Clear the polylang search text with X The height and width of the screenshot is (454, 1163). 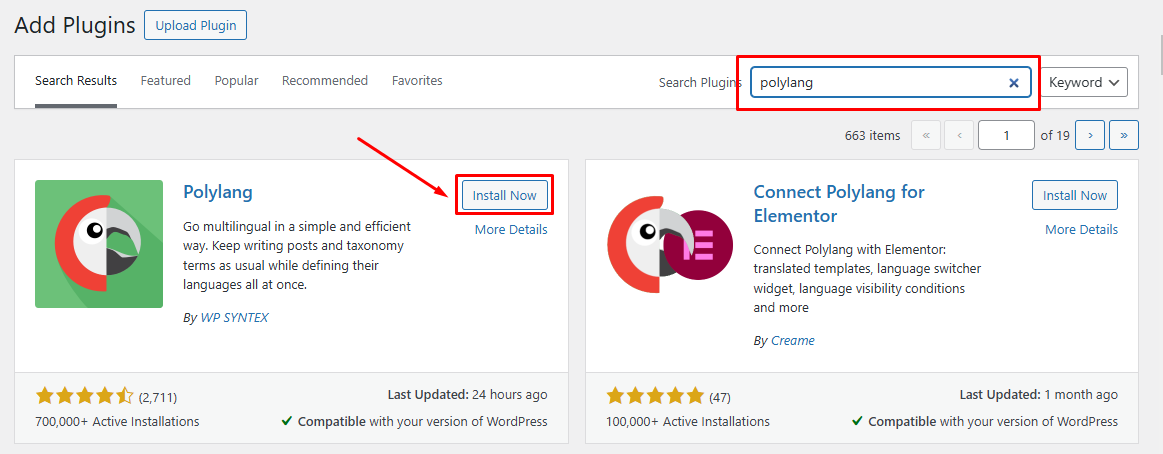(1014, 82)
